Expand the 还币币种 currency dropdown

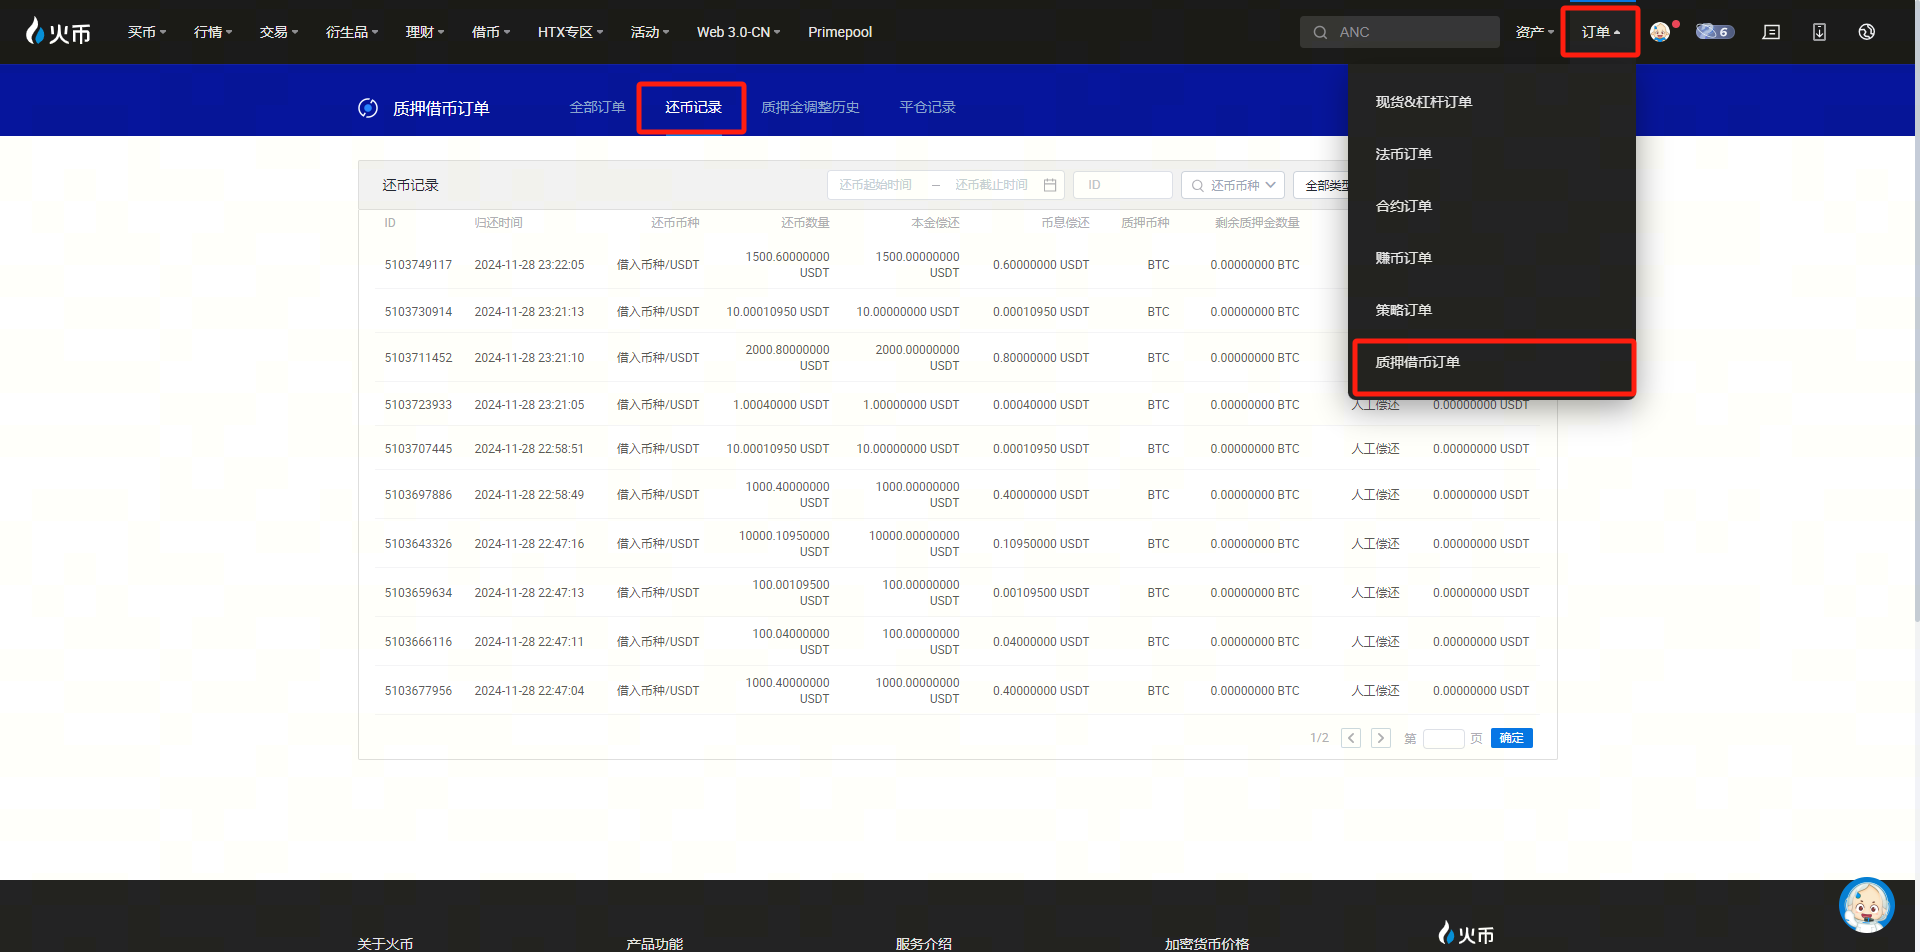[1233, 185]
